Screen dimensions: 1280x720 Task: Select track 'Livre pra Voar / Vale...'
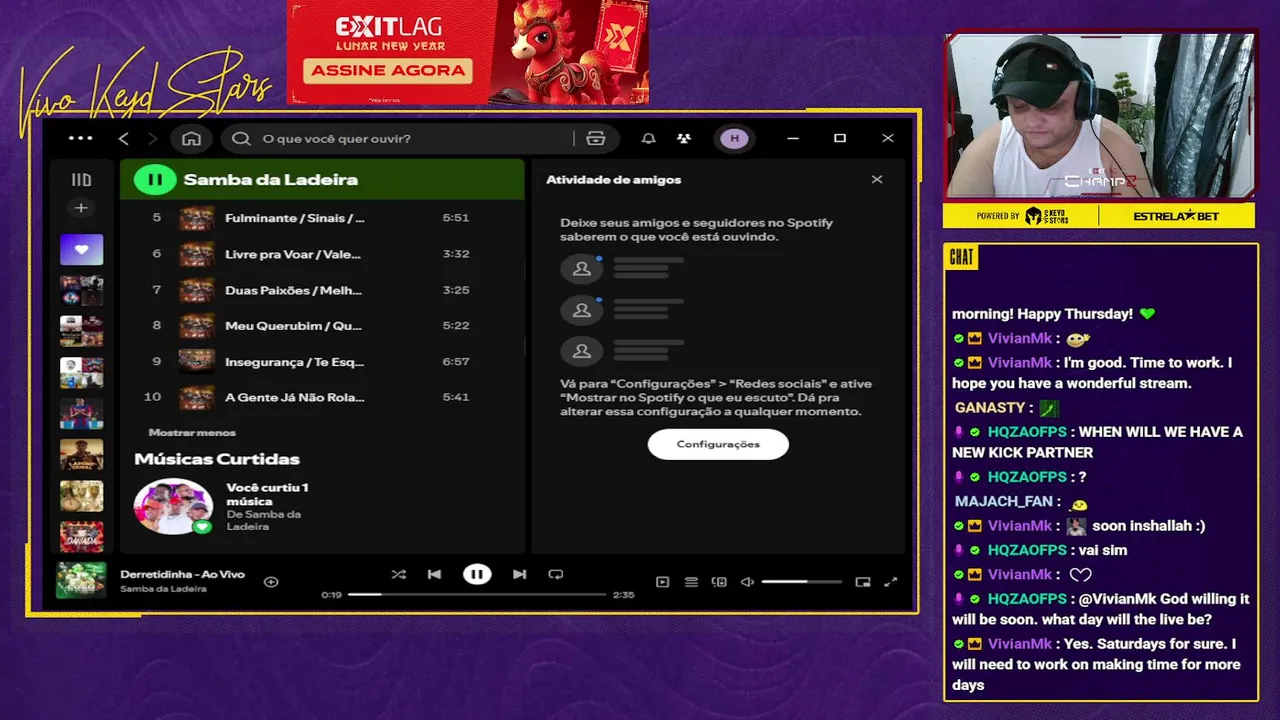click(x=295, y=254)
